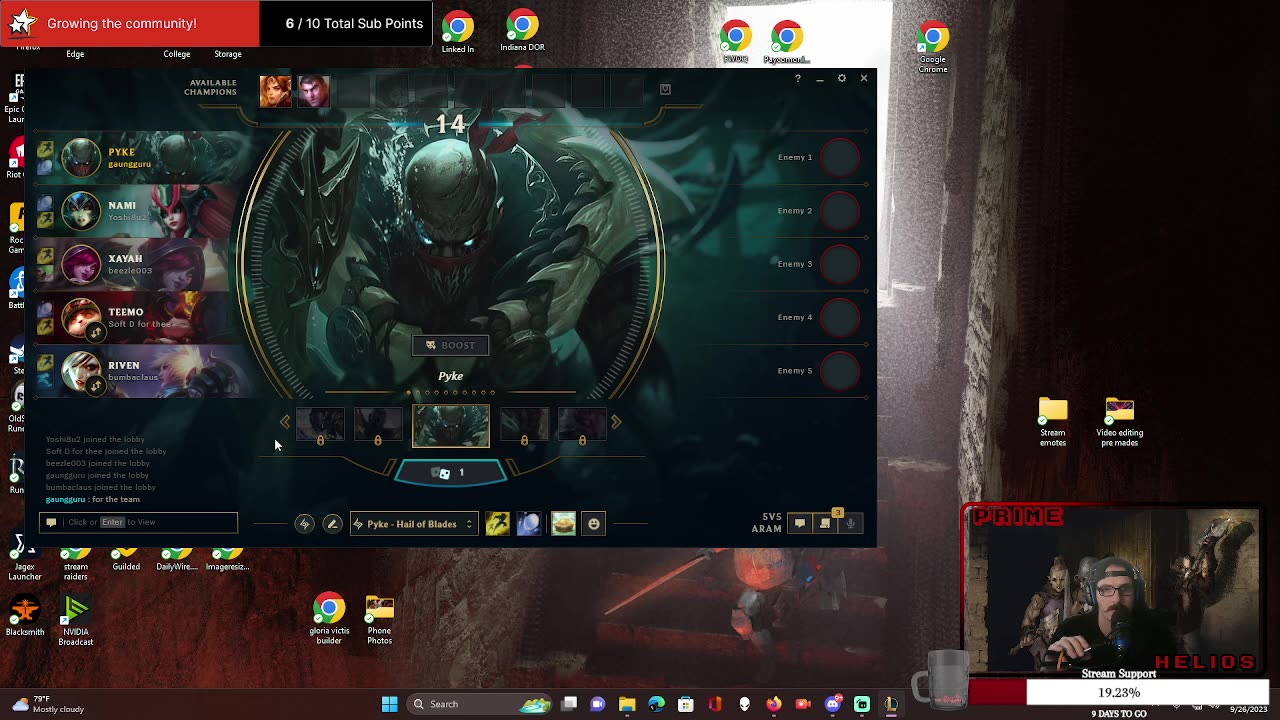
Task: Open the emote picker smiley icon
Action: (594, 523)
